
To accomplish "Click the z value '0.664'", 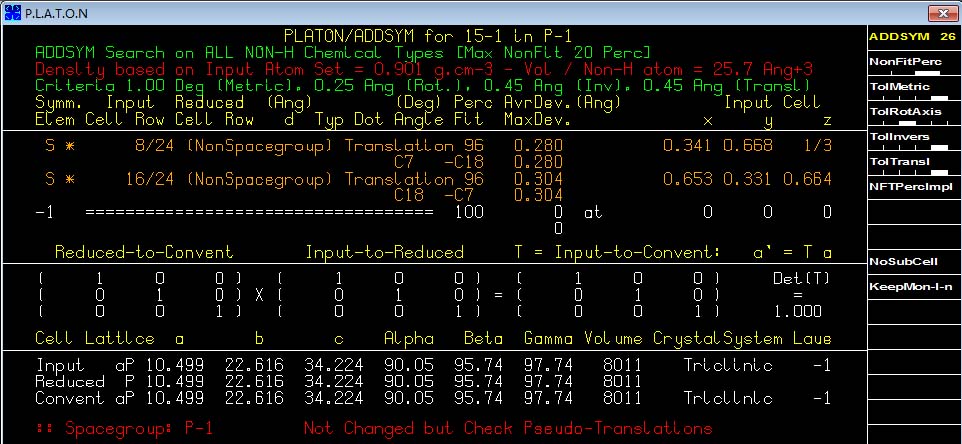I will click(x=807, y=179).
